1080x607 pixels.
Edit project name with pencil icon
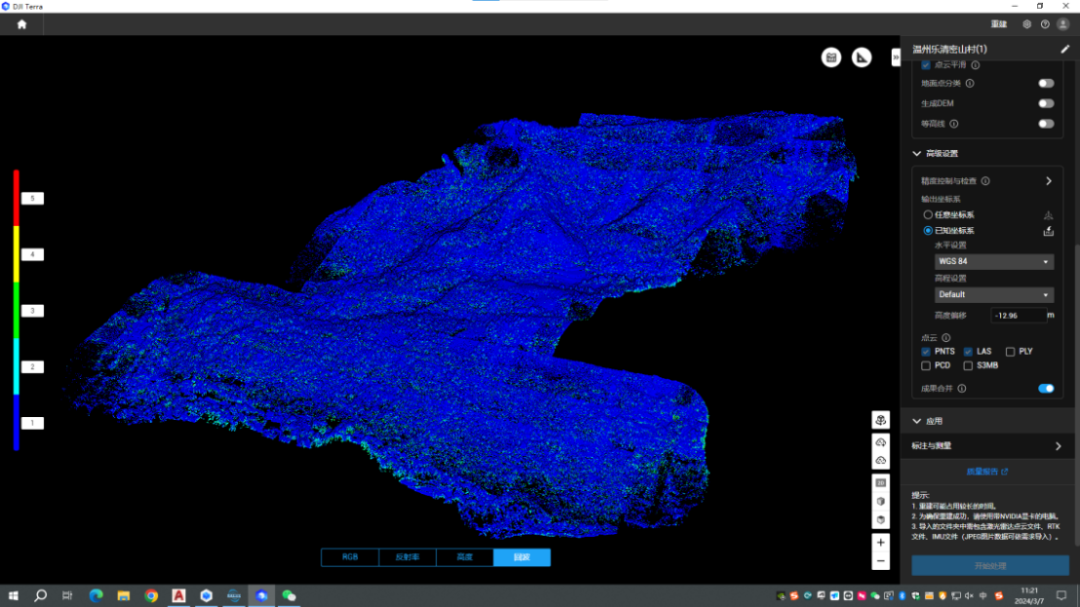click(1065, 49)
